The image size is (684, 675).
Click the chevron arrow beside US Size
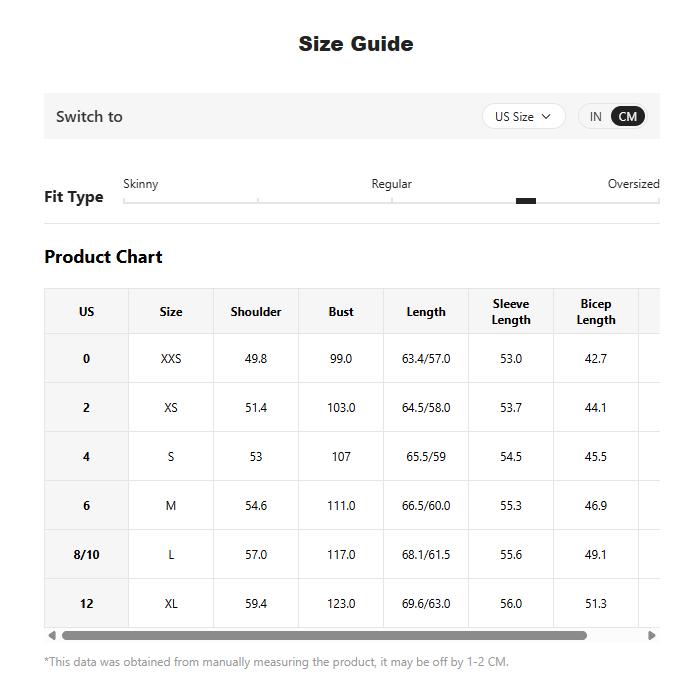point(546,116)
